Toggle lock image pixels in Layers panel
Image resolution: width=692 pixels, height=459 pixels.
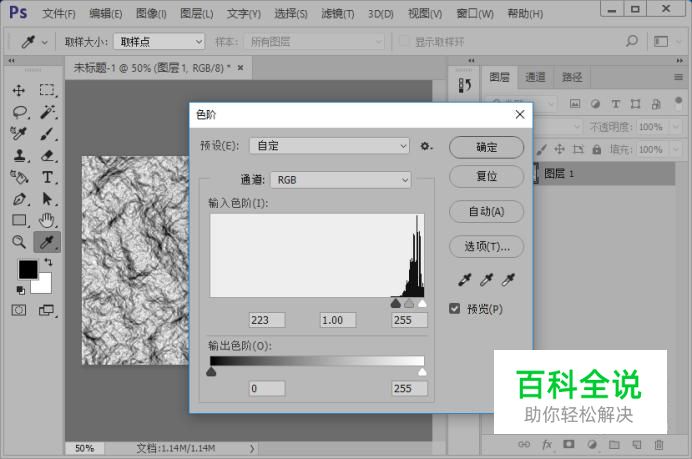pyautogui.click(x=542, y=150)
